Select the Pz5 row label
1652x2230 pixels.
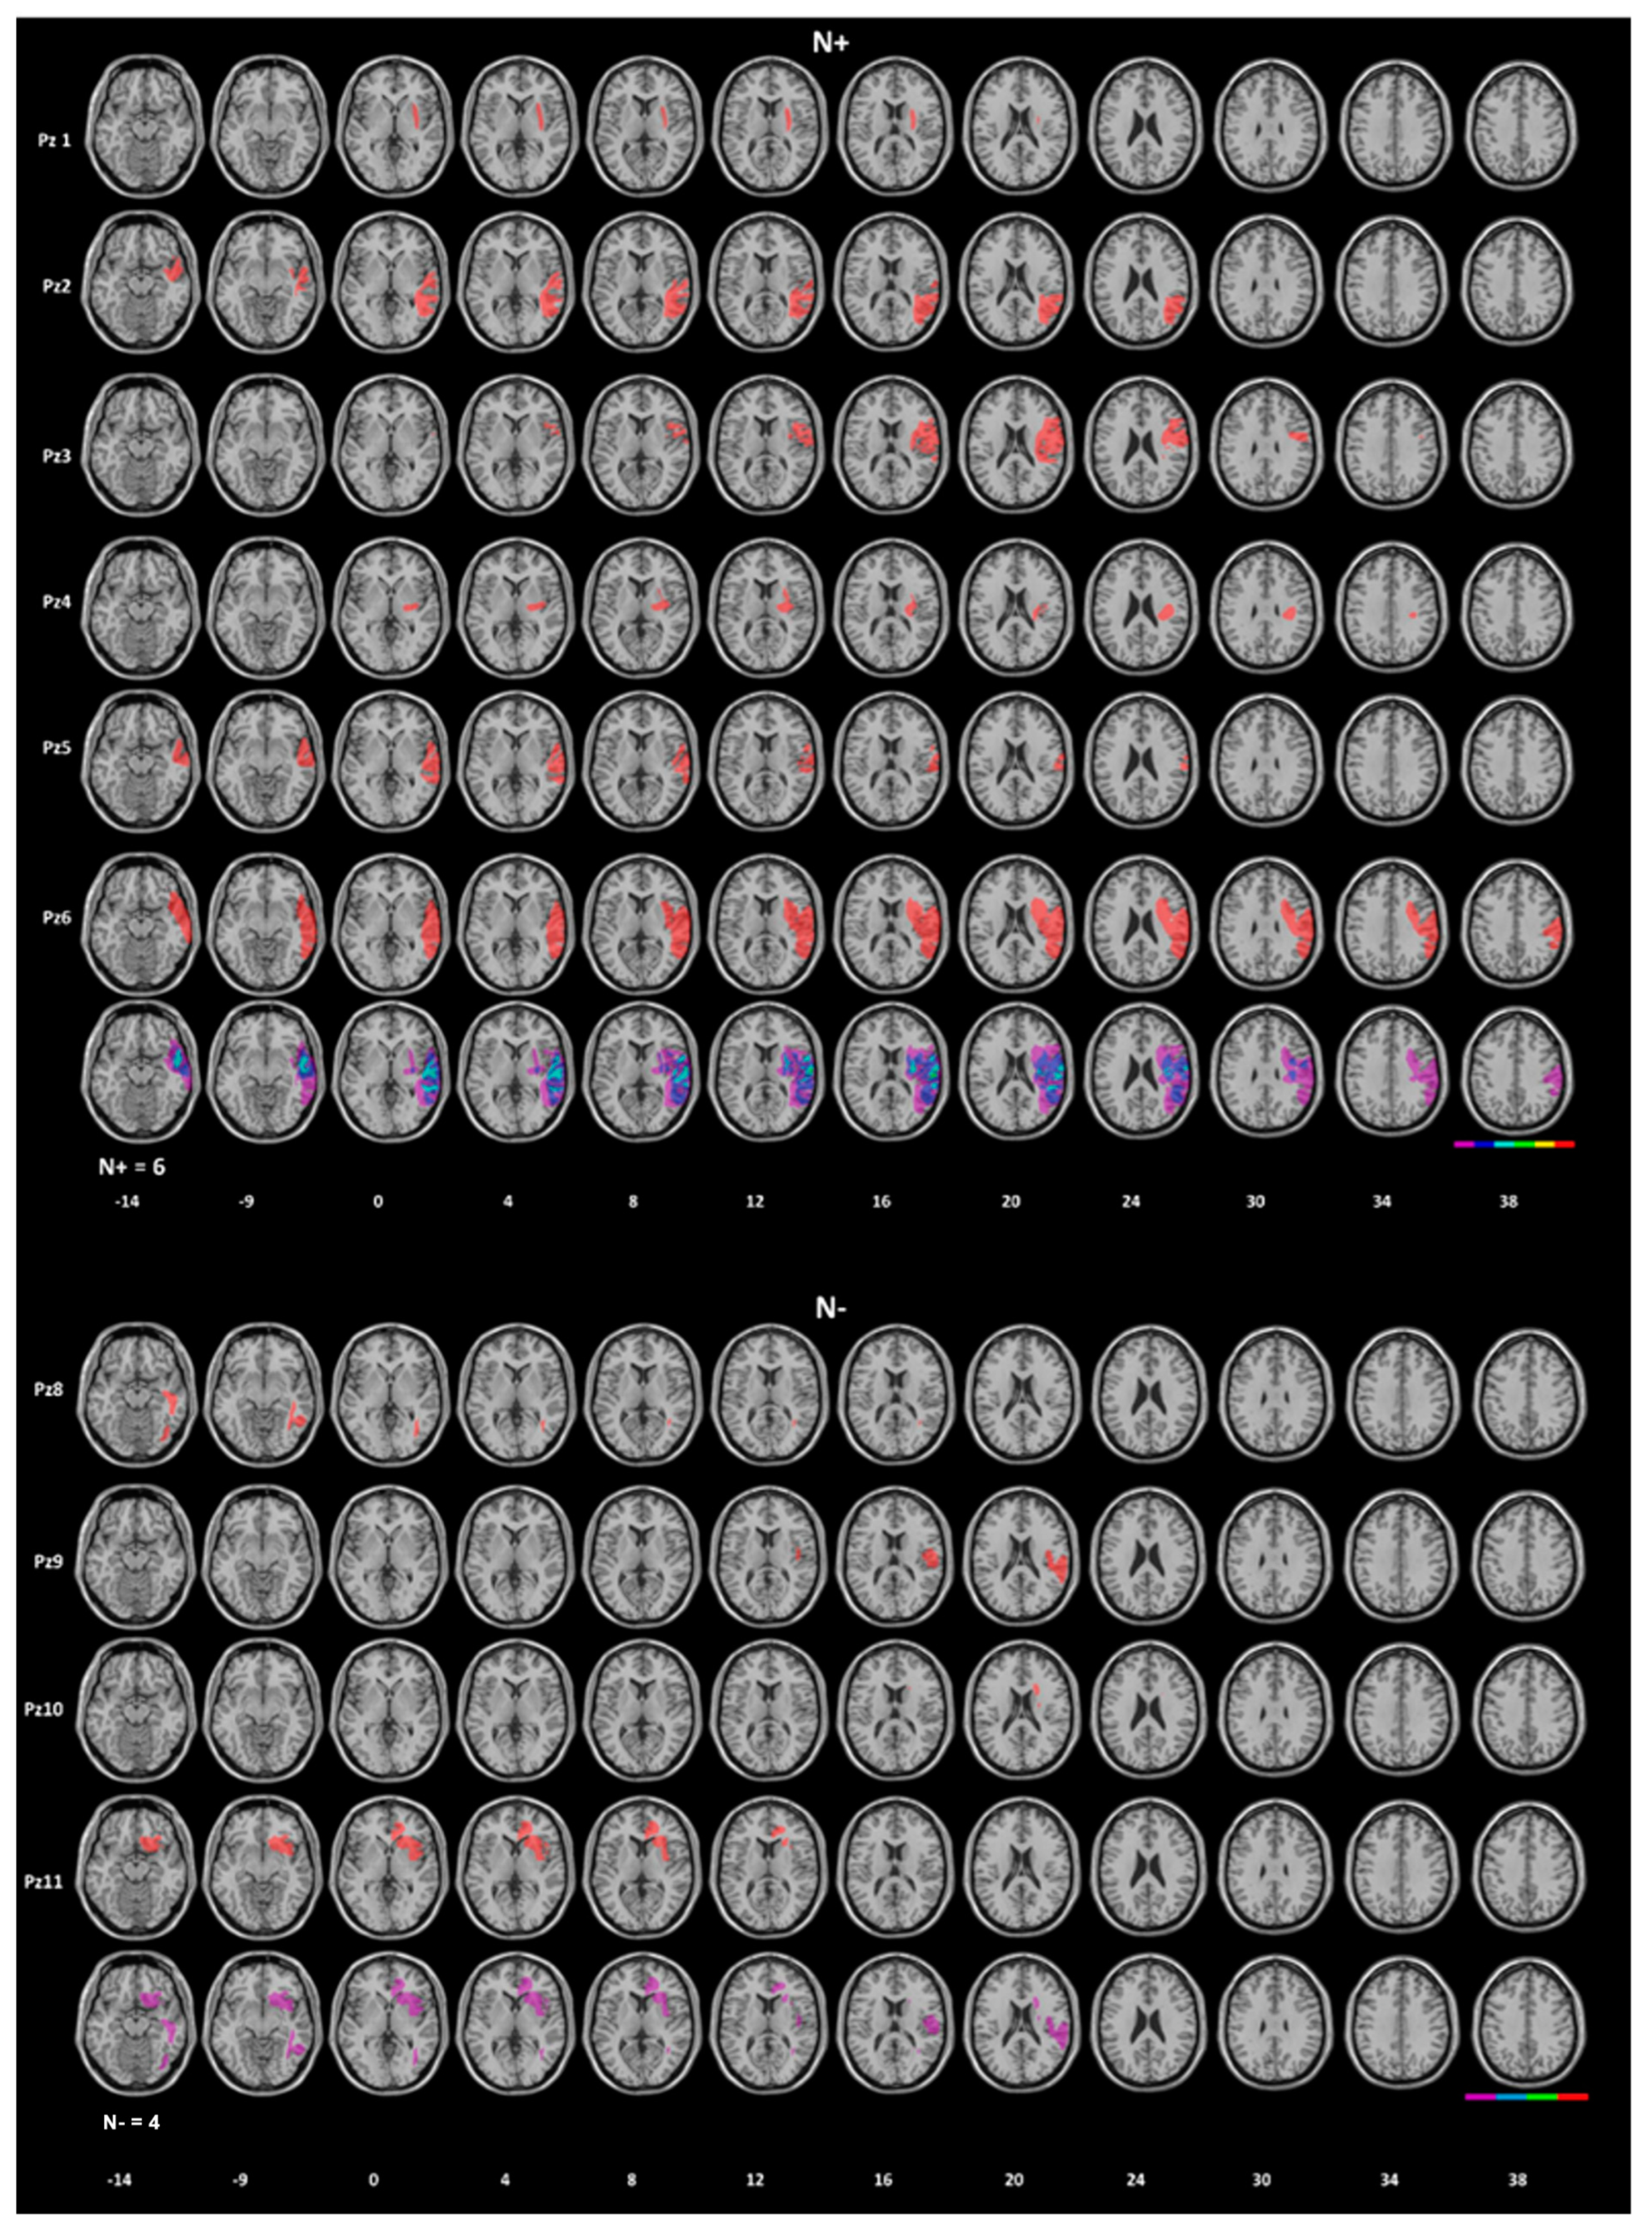tap(56, 747)
